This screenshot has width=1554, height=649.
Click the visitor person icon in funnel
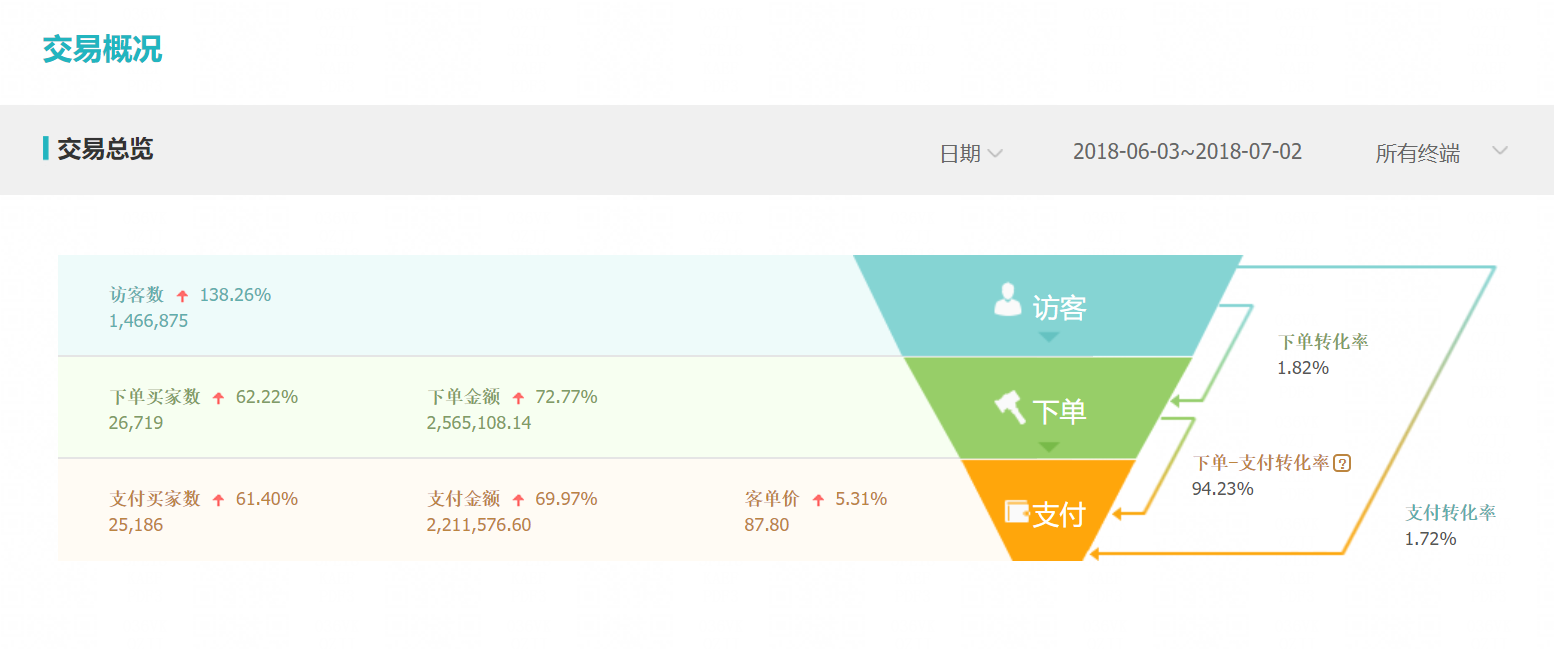(x=1008, y=300)
